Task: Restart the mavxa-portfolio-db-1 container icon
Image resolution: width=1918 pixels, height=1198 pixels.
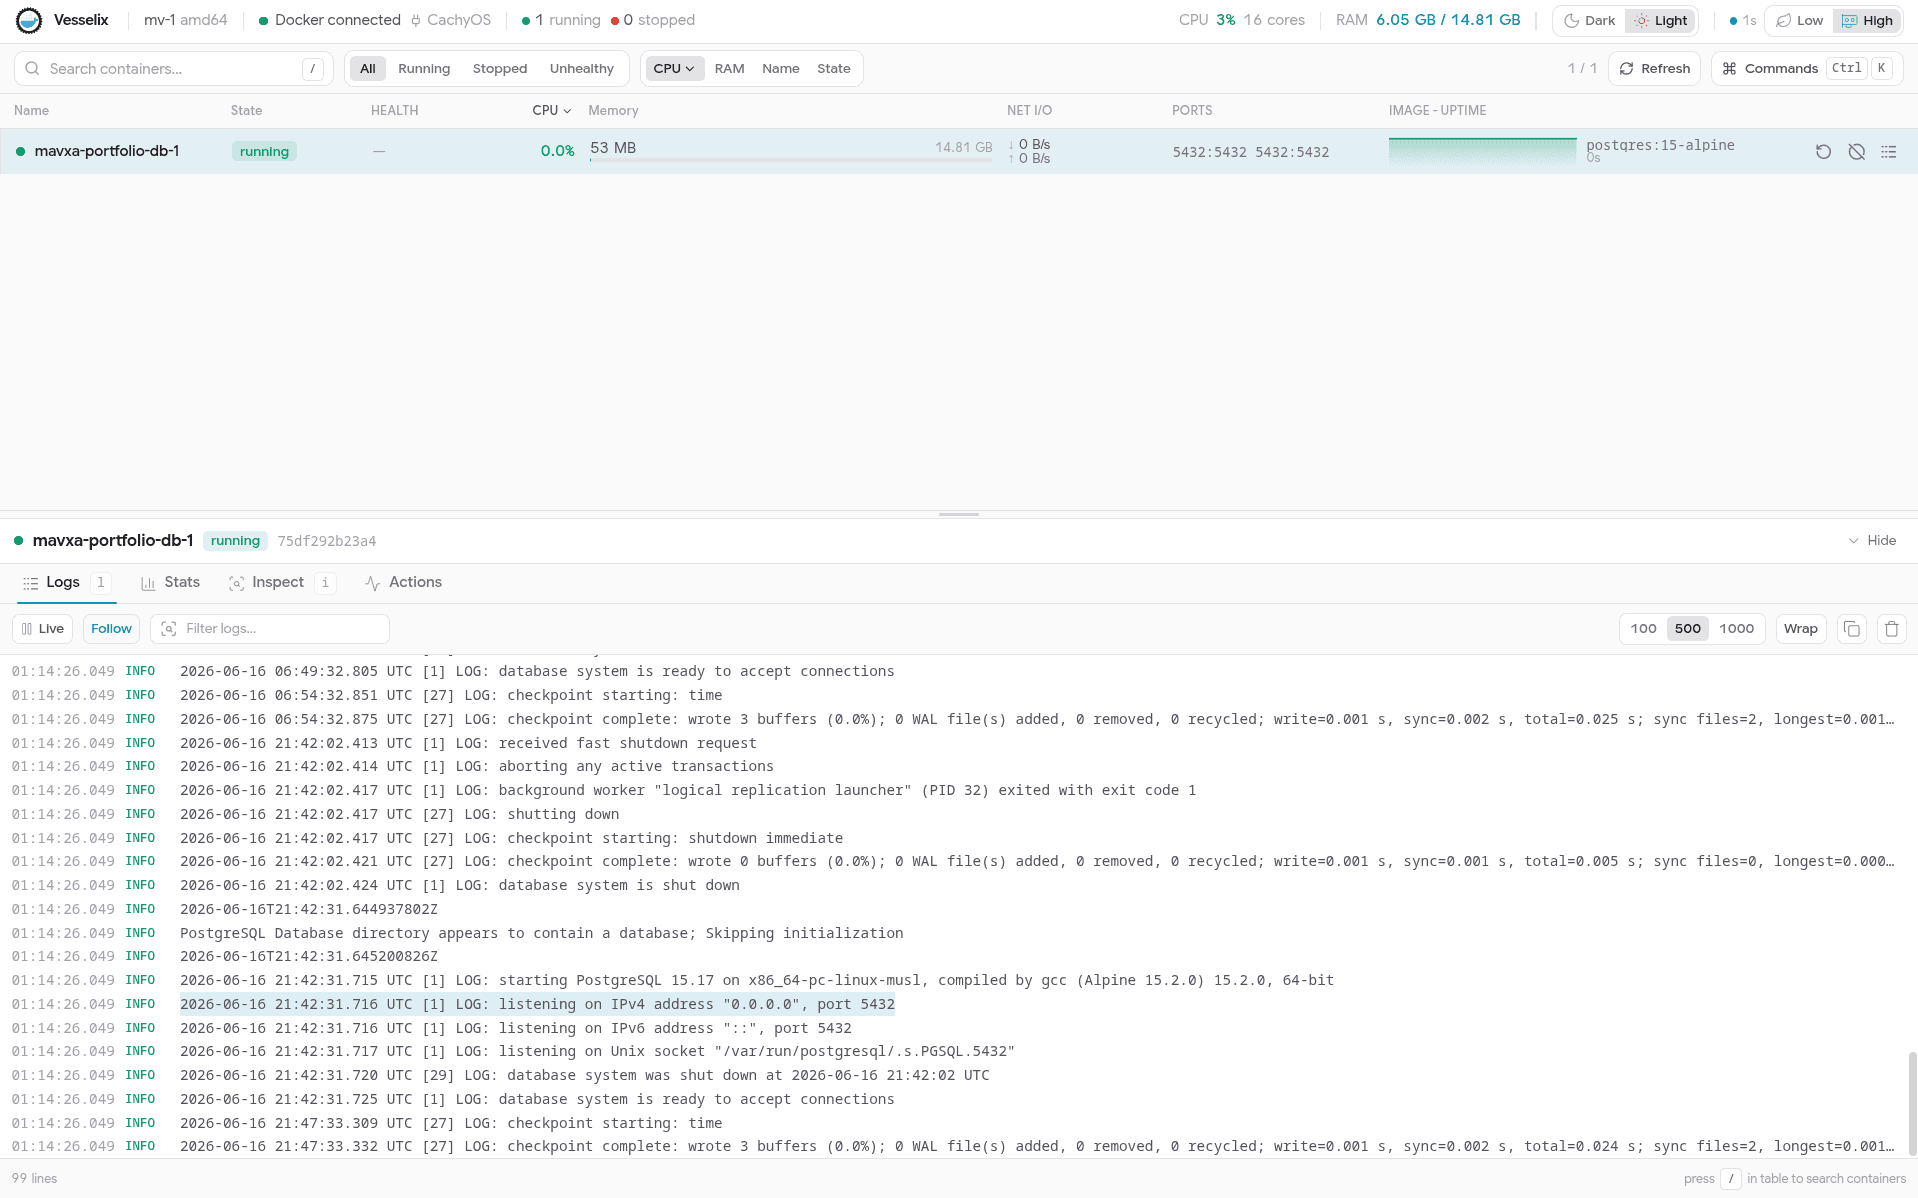Action: point(1823,152)
